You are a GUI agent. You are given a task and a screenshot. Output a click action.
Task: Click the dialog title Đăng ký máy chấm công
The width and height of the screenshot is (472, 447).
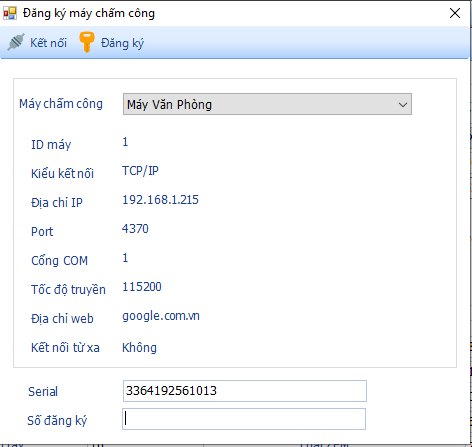point(89,13)
